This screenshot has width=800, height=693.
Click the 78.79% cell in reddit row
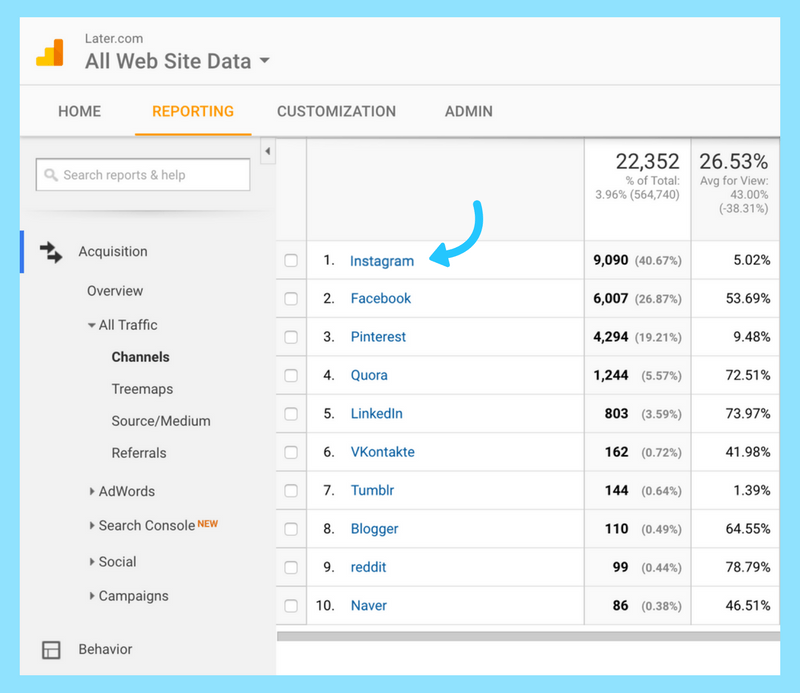[x=748, y=567]
